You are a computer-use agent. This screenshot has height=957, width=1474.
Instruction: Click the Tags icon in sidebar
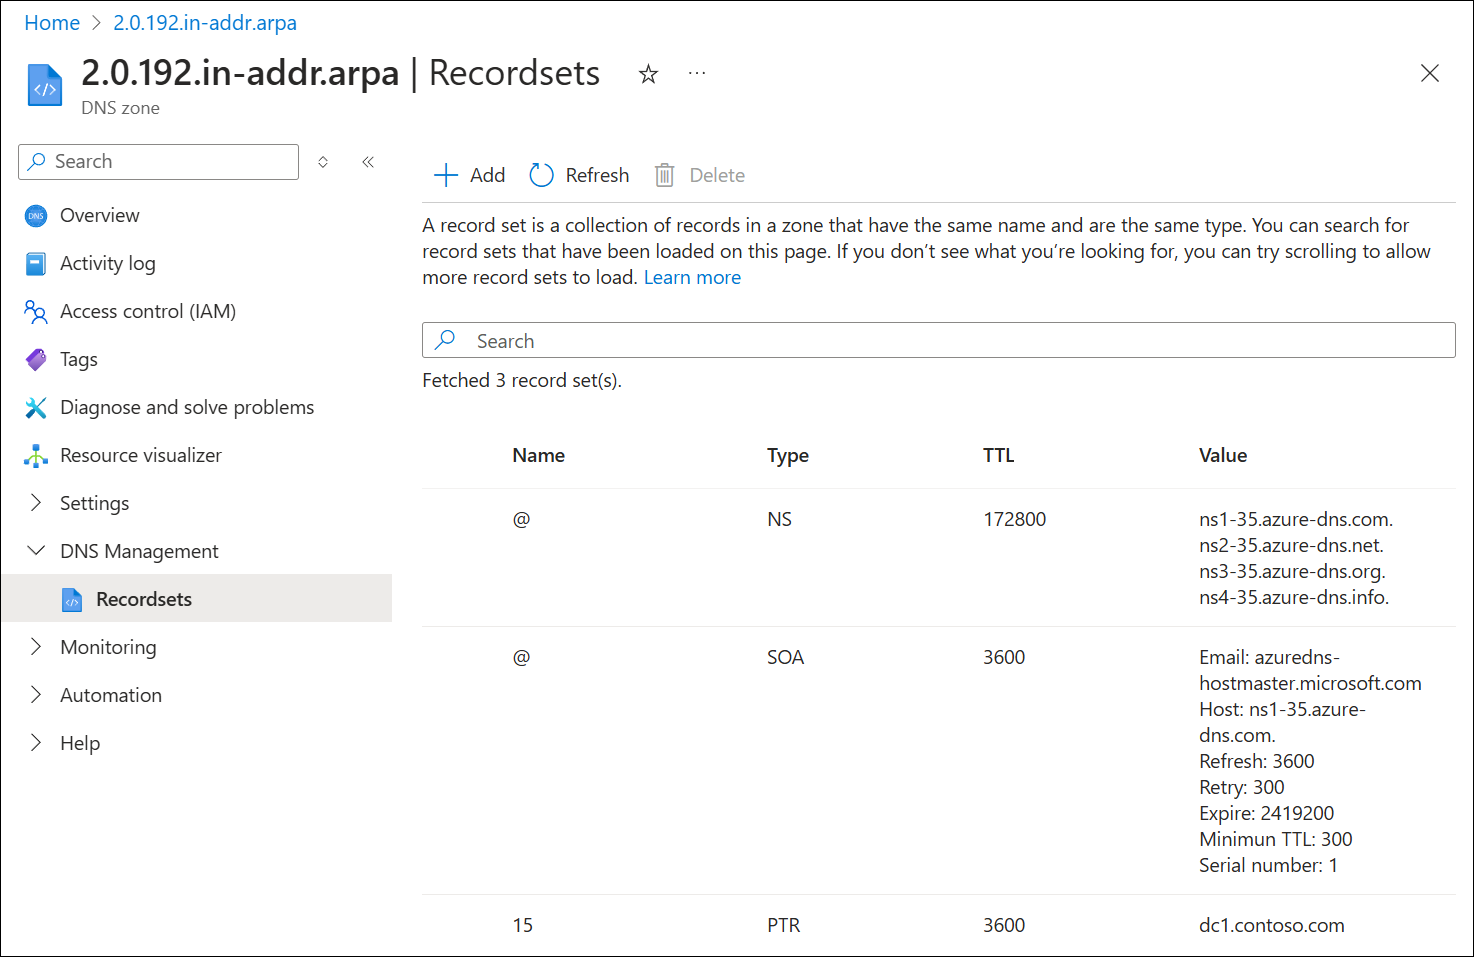pyautogui.click(x=36, y=359)
